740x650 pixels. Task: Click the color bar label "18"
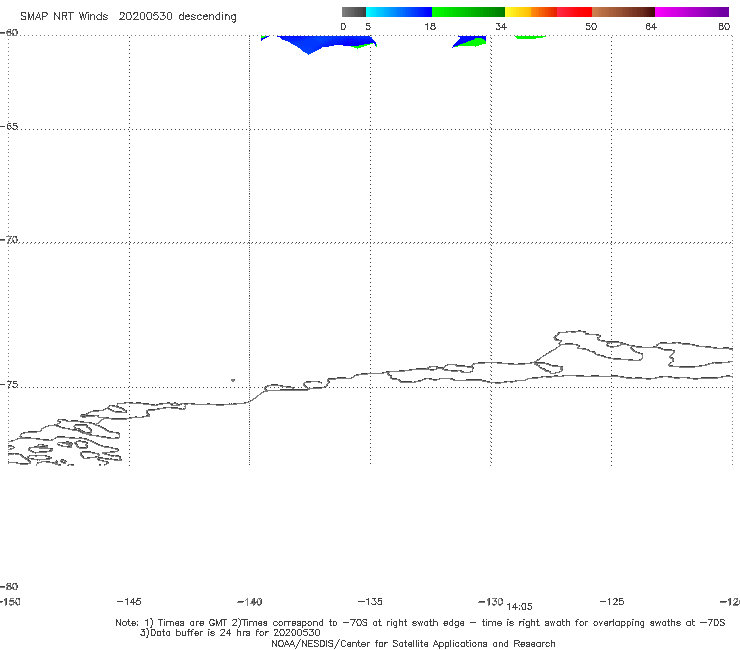click(430, 26)
